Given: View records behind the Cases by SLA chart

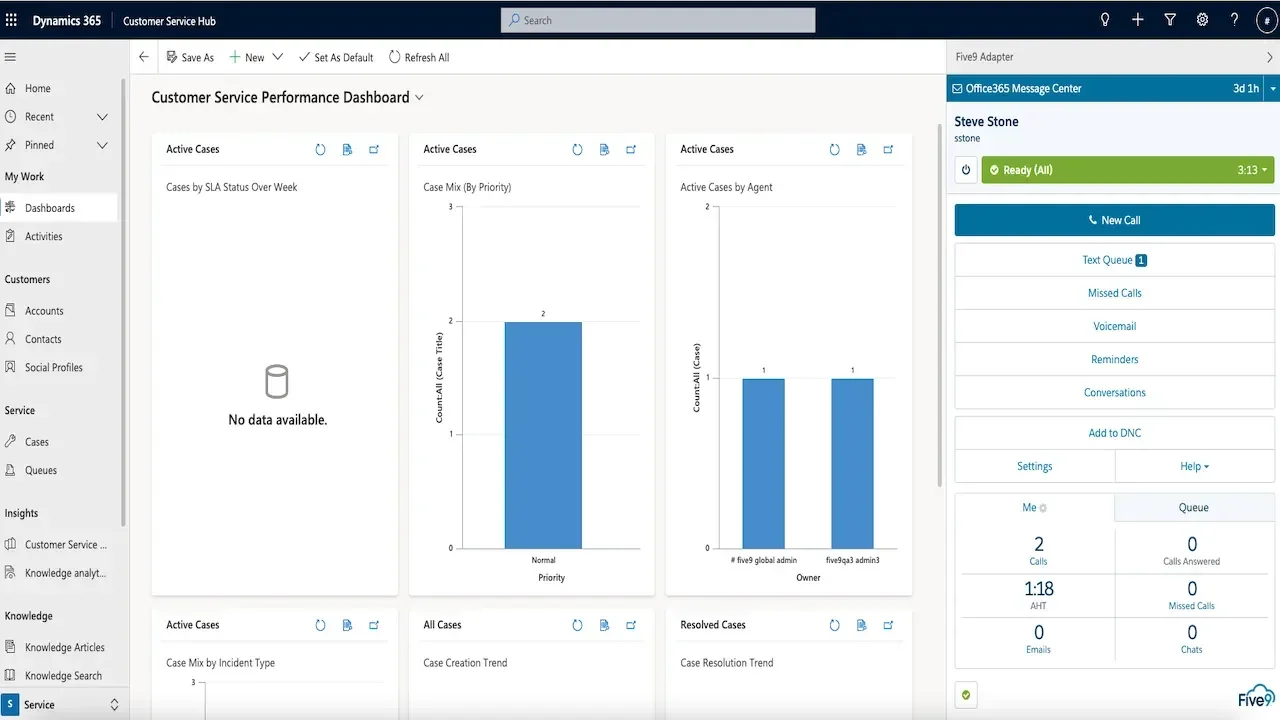Looking at the screenshot, I should point(347,149).
